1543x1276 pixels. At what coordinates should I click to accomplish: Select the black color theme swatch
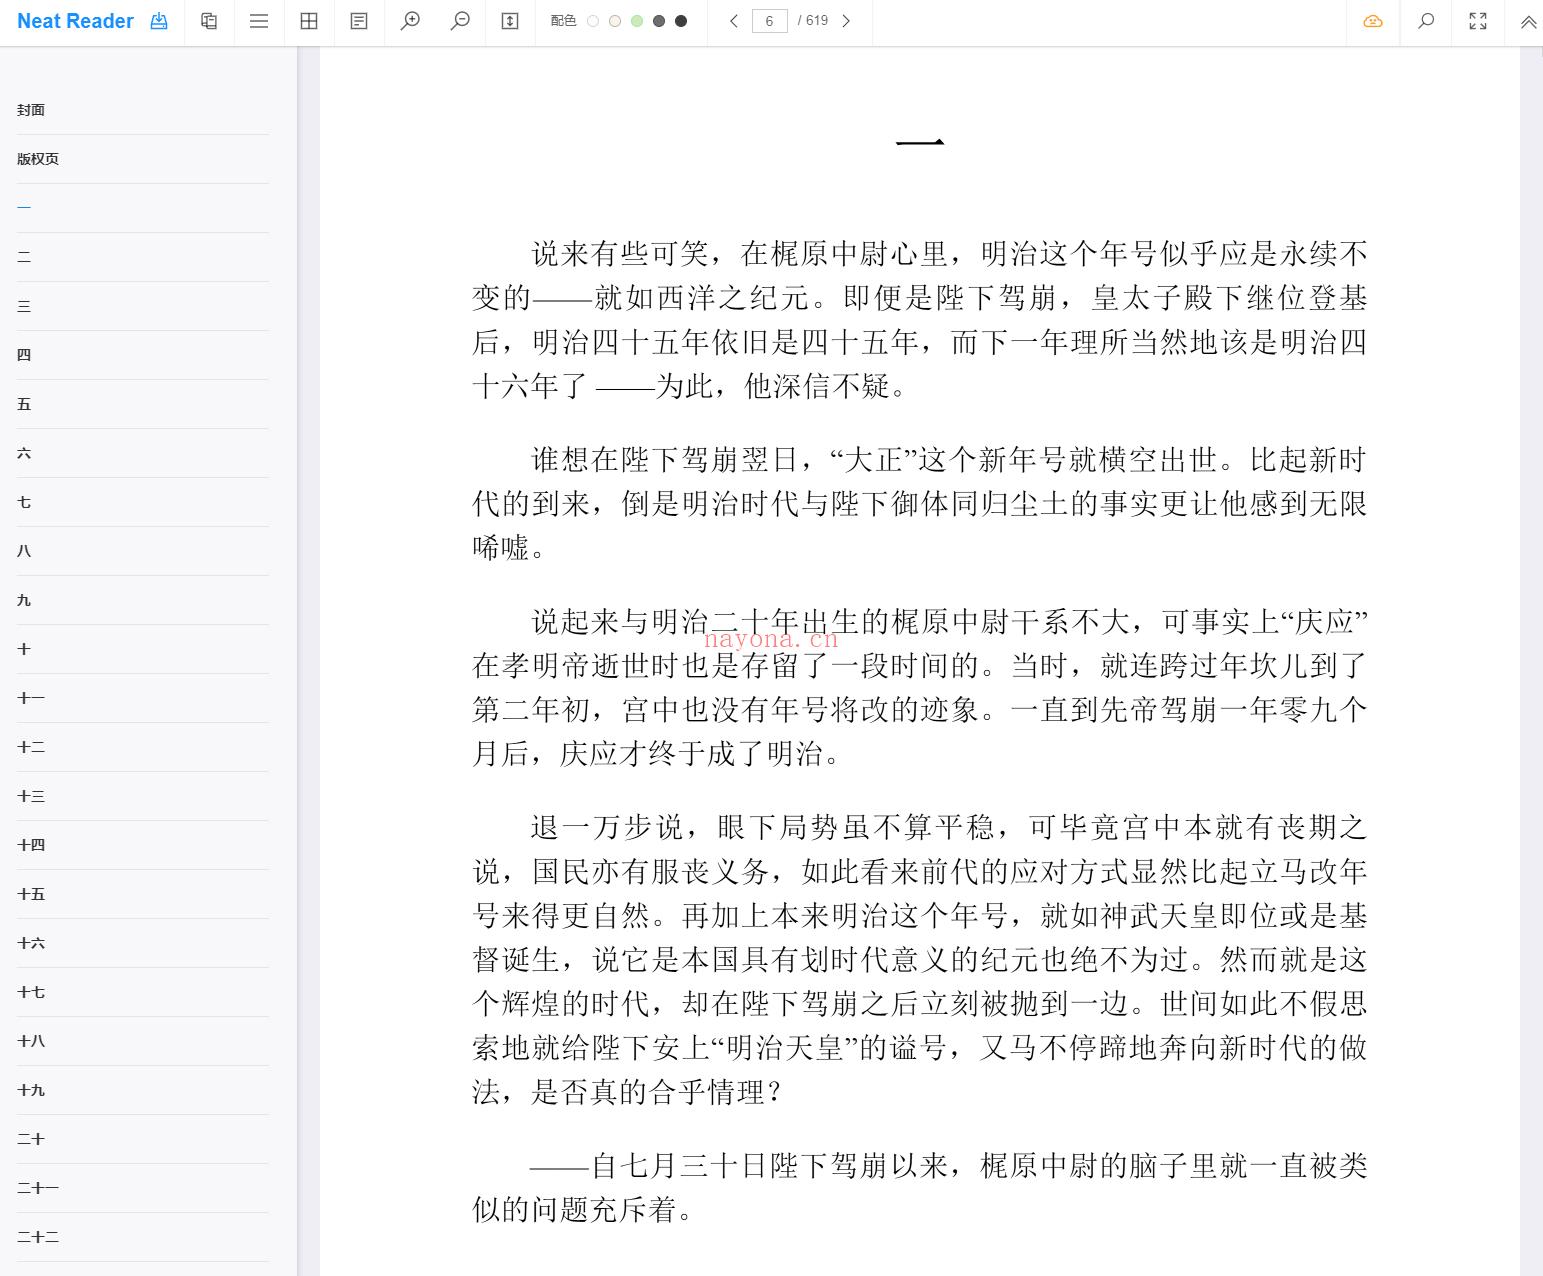coord(681,21)
